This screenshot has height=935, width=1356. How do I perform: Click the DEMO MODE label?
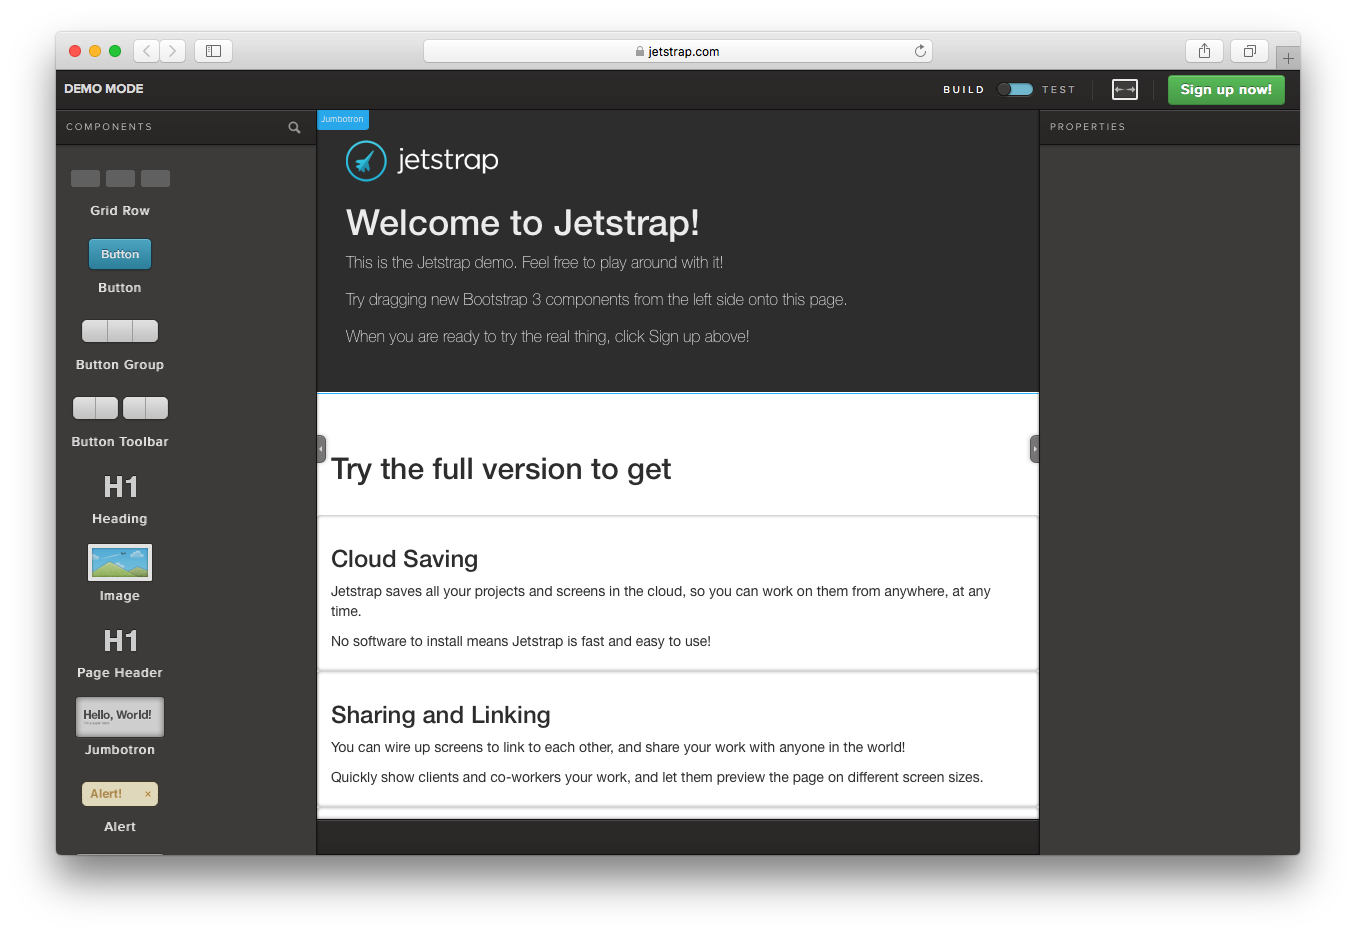click(x=104, y=89)
